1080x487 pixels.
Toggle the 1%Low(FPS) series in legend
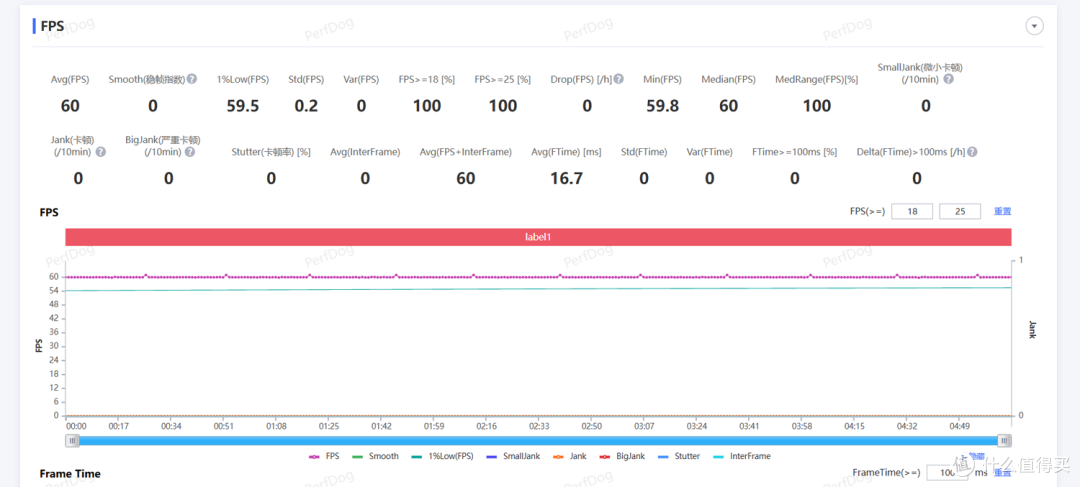[442, 456]
